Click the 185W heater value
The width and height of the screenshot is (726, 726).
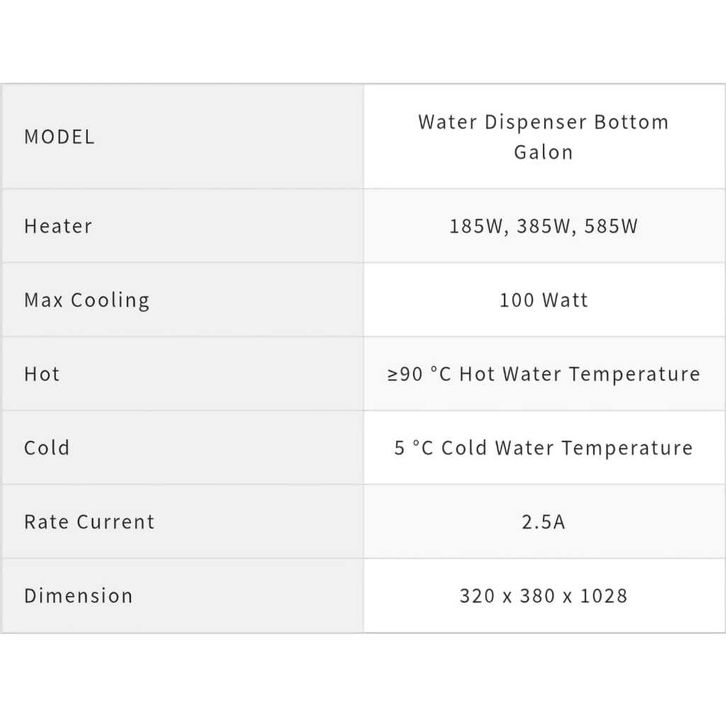473,226
